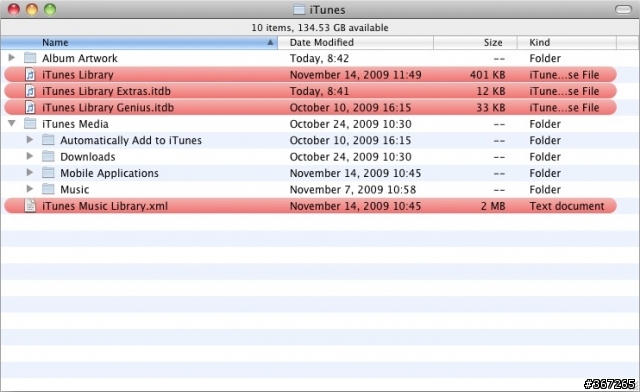The image size is (640, 392).
Task: Select the Mobile Applications folder name
Action: pos(109,173)
